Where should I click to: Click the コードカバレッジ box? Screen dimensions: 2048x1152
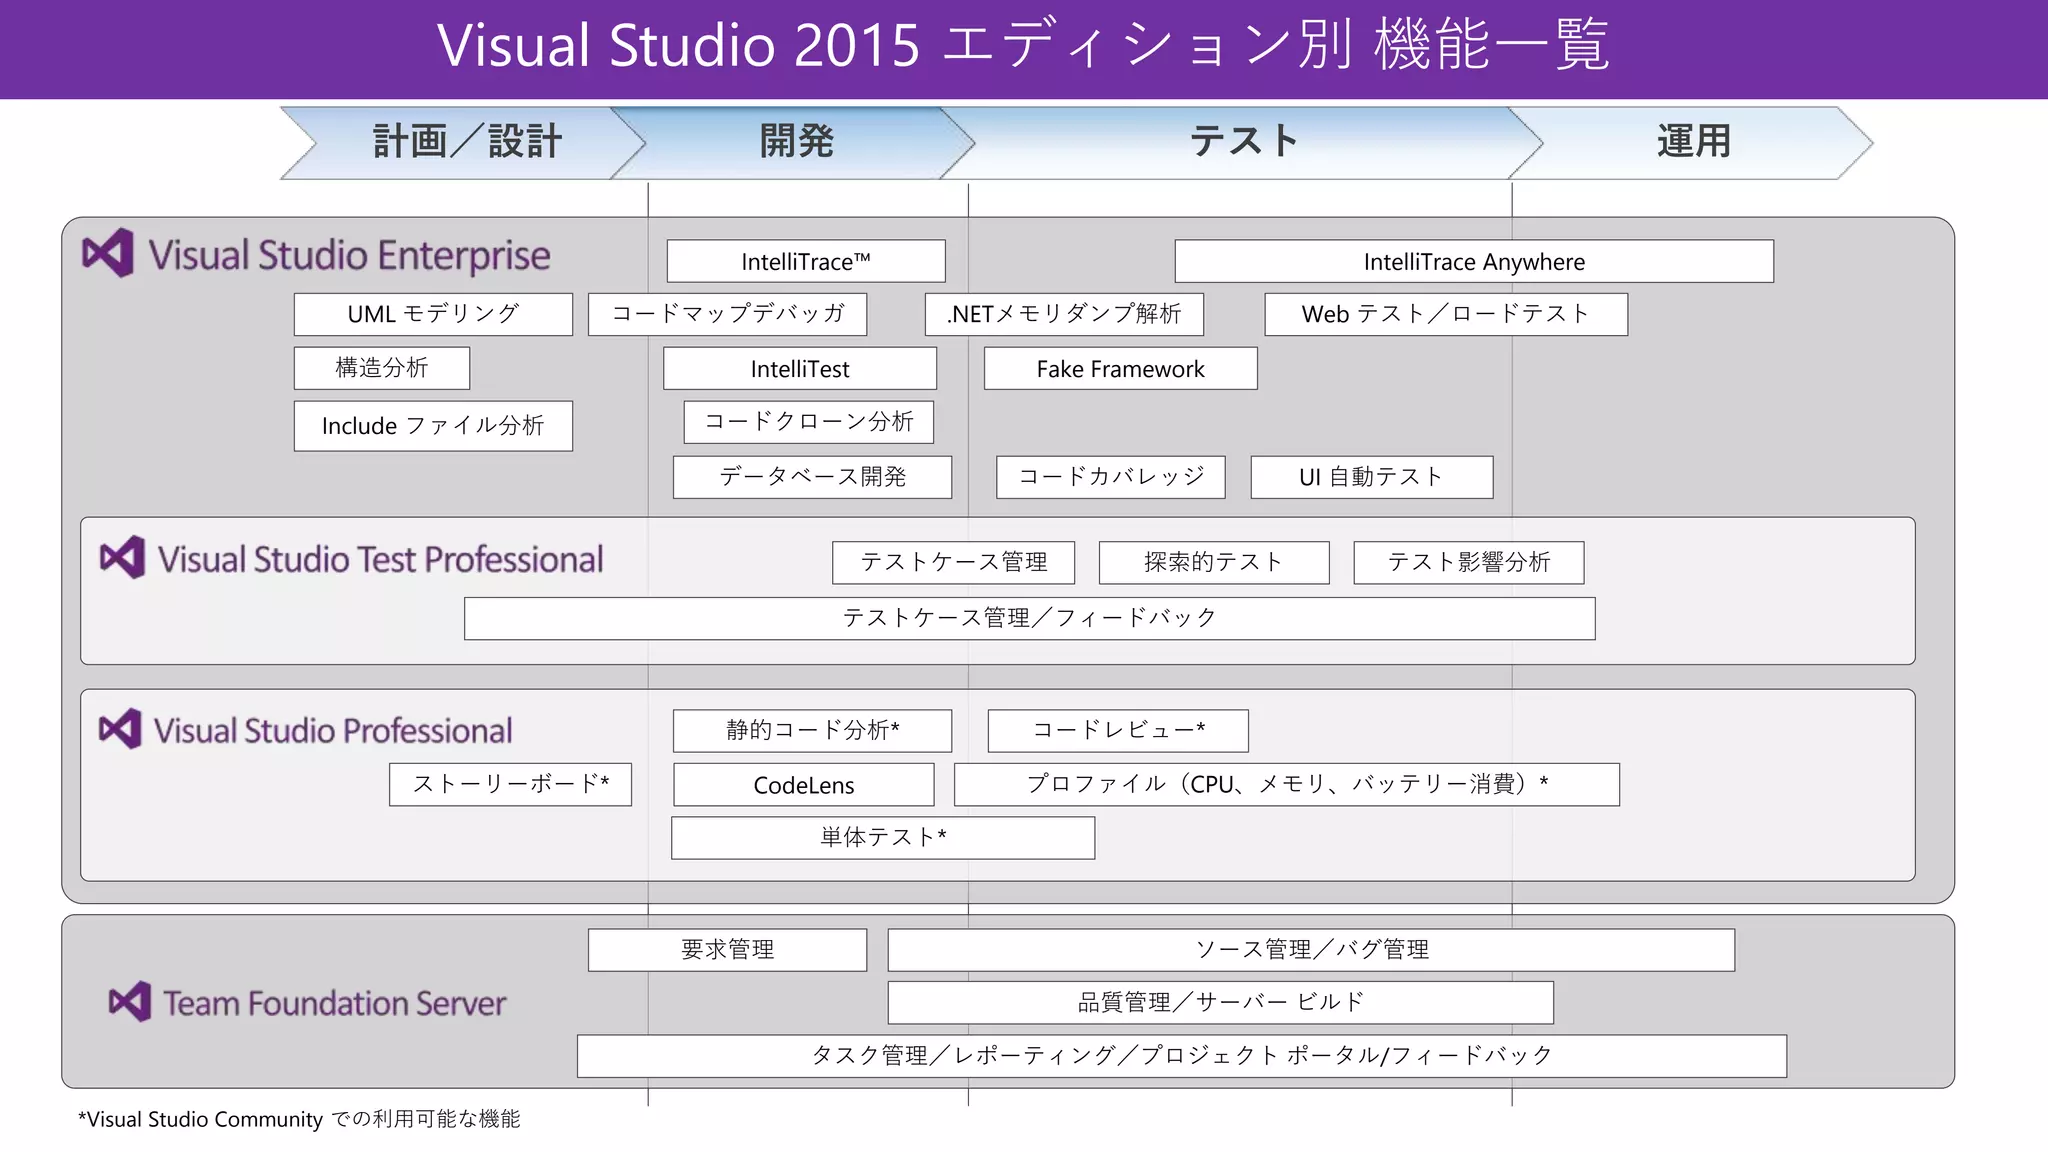pos(1110,477)
